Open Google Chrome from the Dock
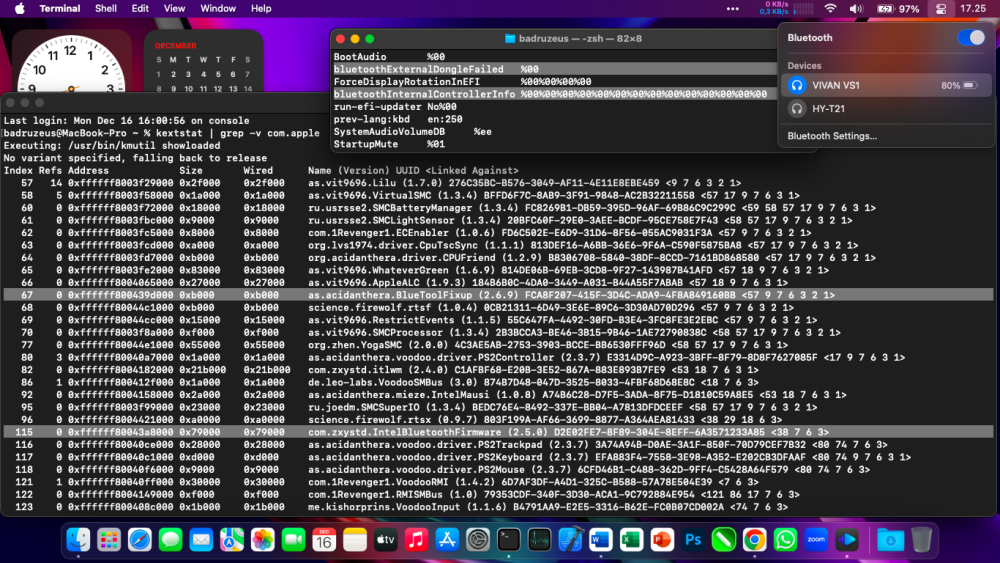Viewport: 1000px width, 563px height. 754,540
